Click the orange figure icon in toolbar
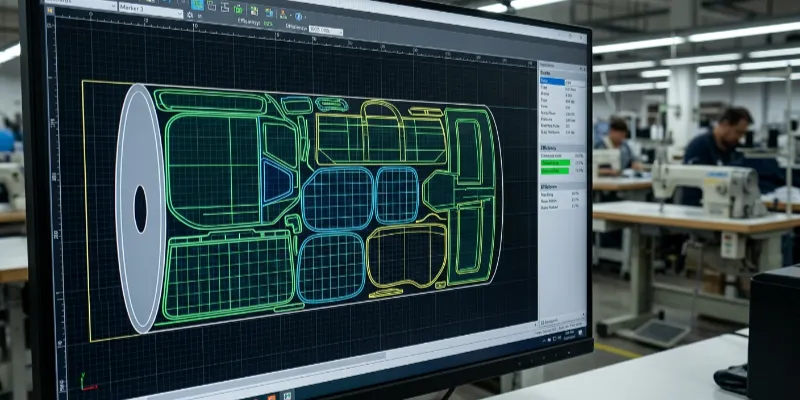Viewport: 800px width, 400px height. [283, 15]
